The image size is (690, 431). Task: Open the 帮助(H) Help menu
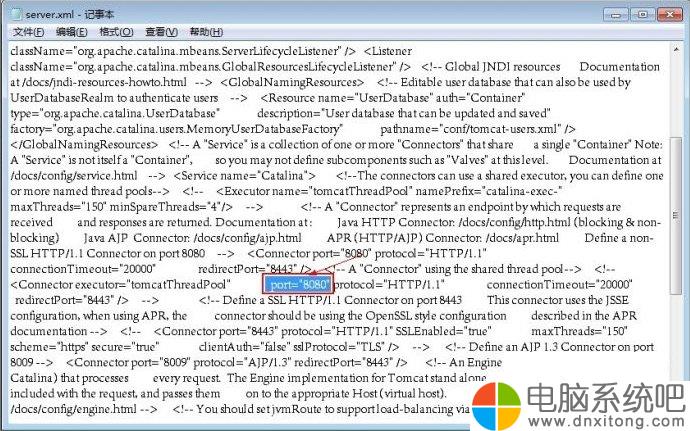[206, 32]
